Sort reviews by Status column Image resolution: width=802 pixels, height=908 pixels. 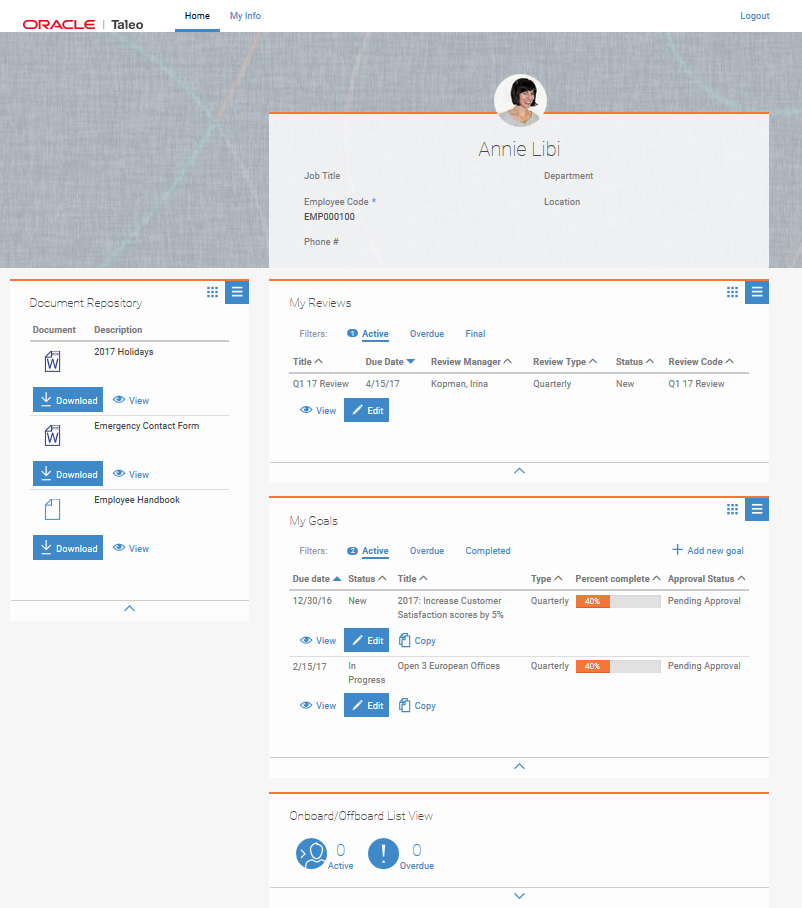coord(635,361)
